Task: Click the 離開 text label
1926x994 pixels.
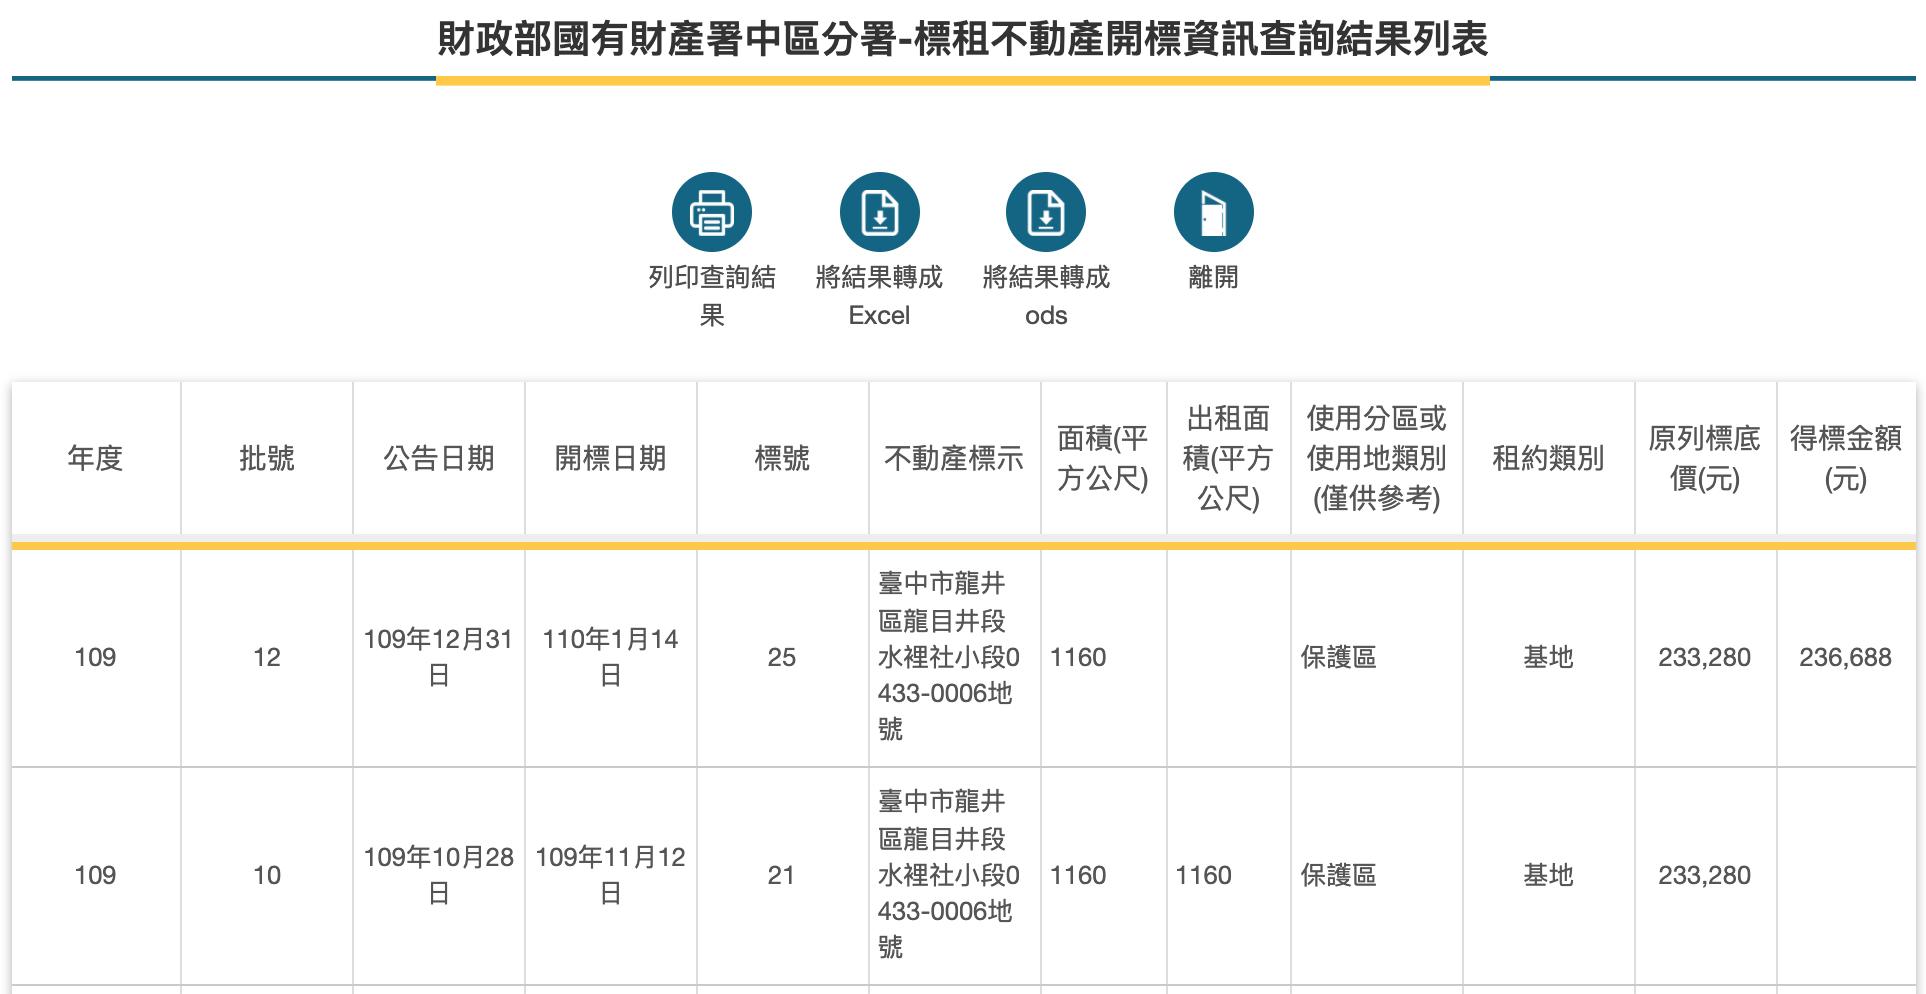Action: coord(1213,277)
